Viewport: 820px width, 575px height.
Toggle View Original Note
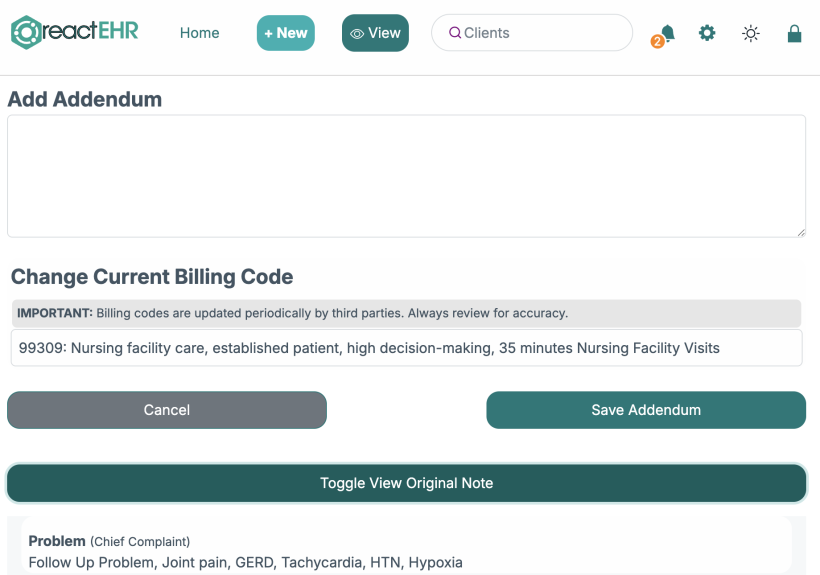tap(406, 483)
